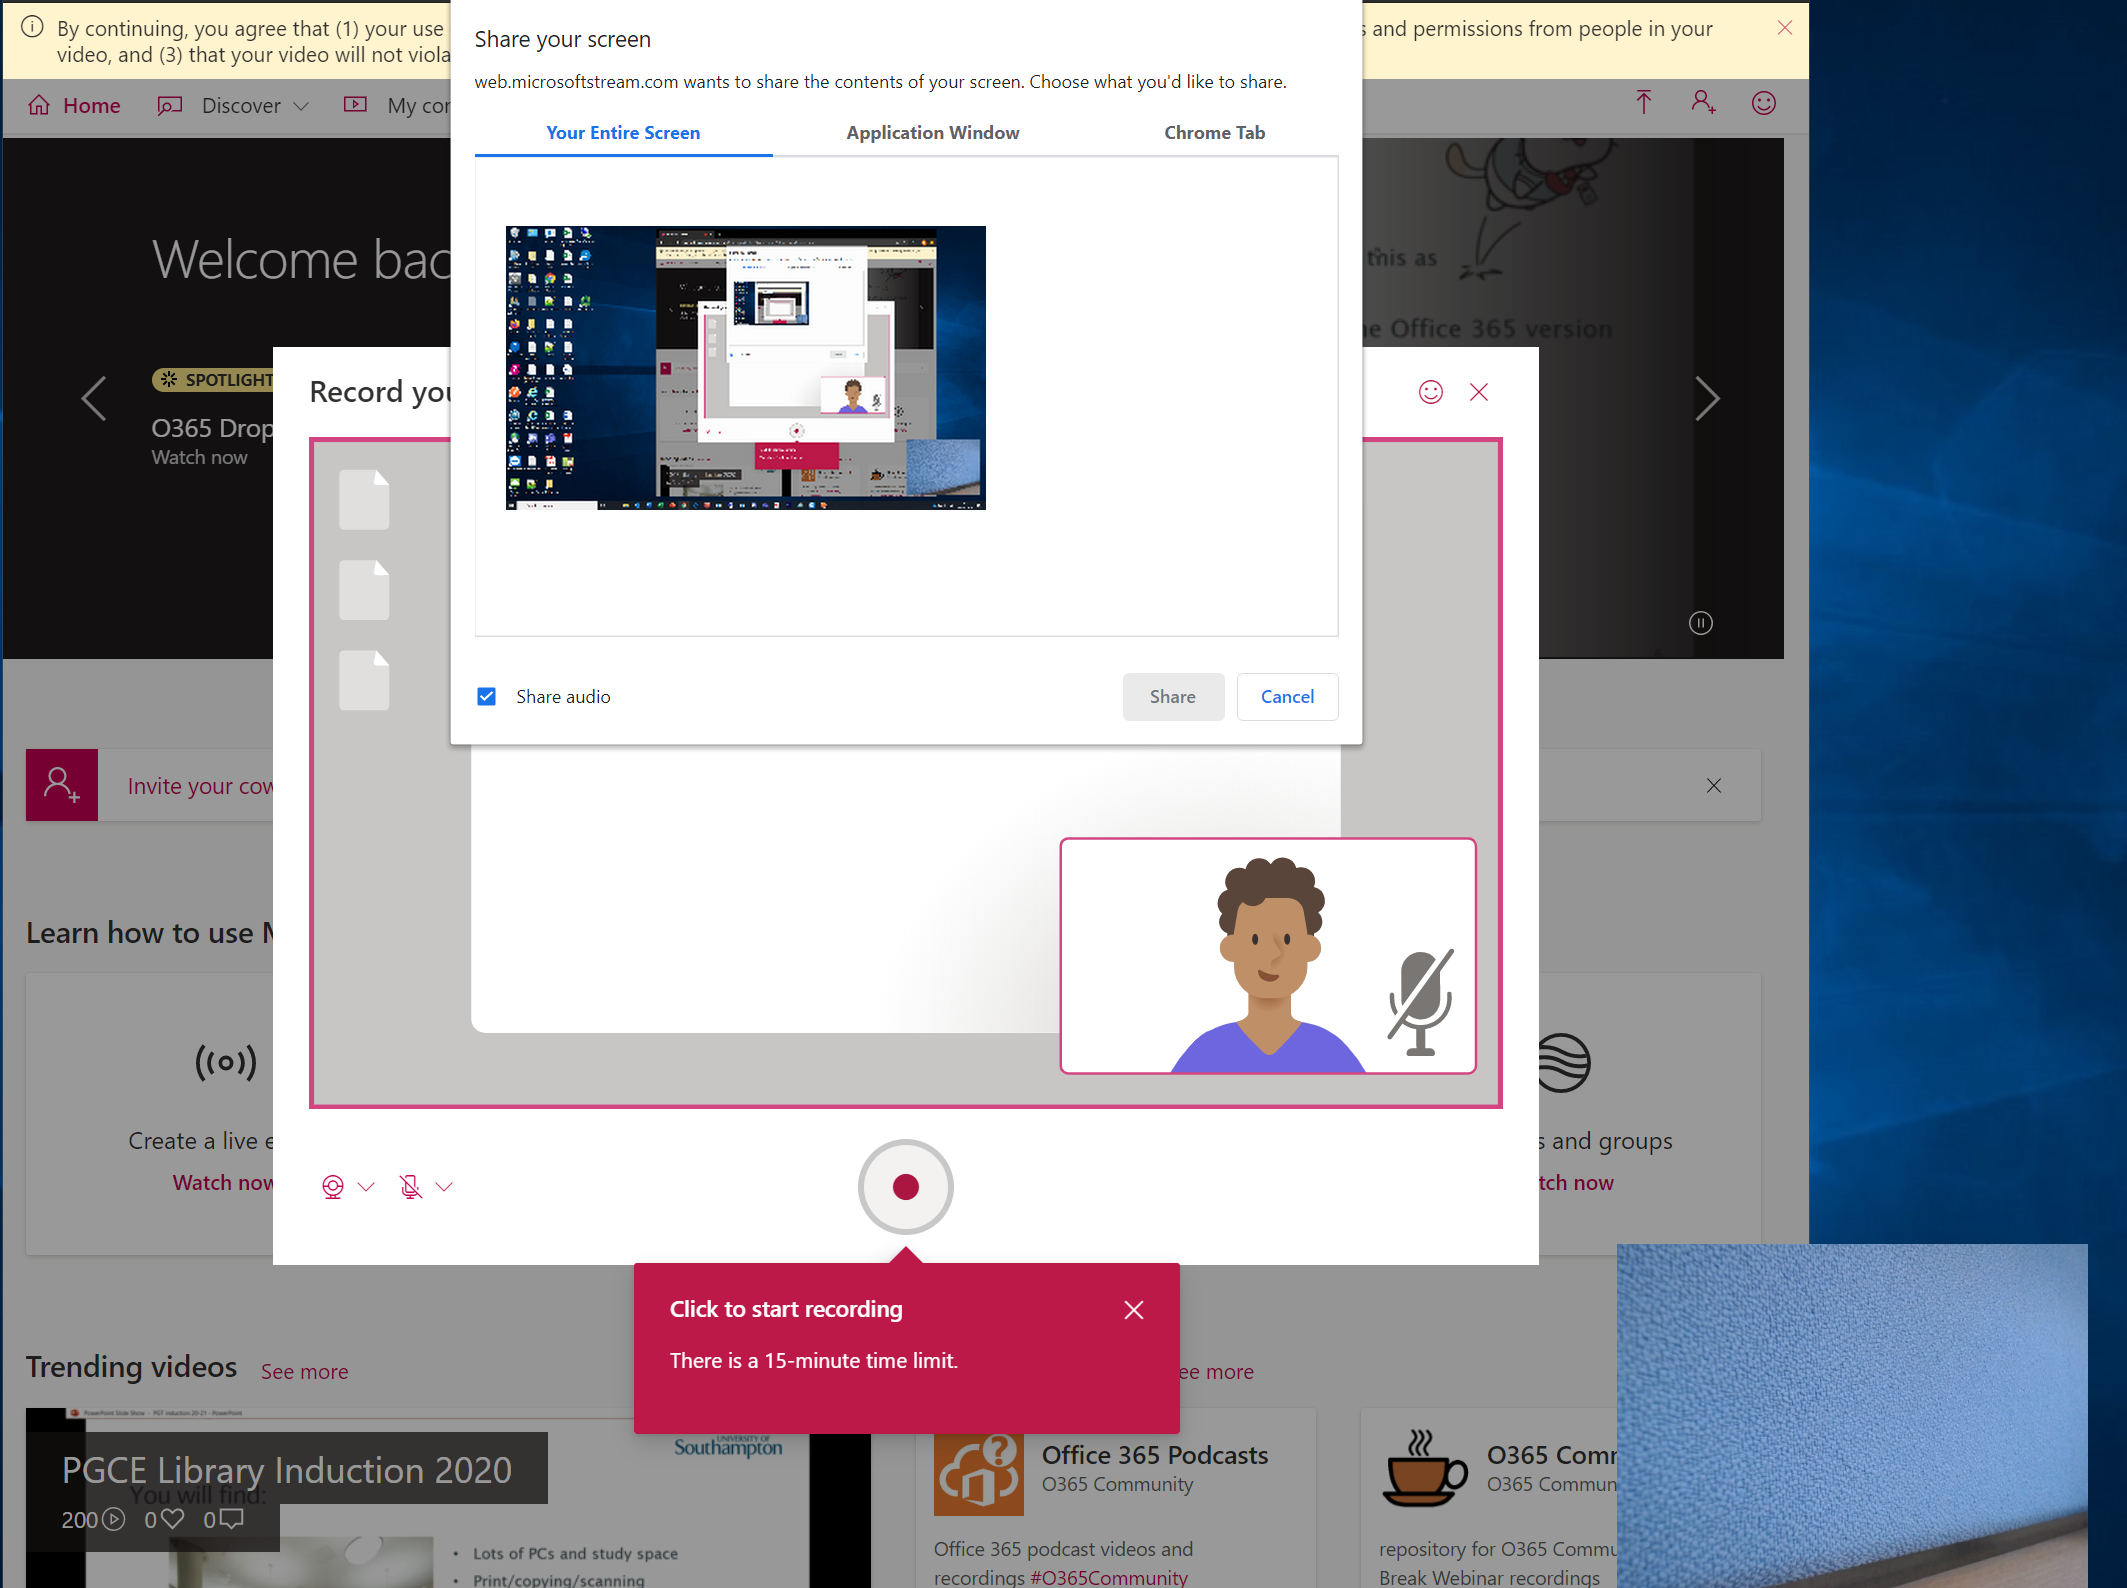Click the views play icon on PGCE video
The image size is (2127, 1588).
115,1519
